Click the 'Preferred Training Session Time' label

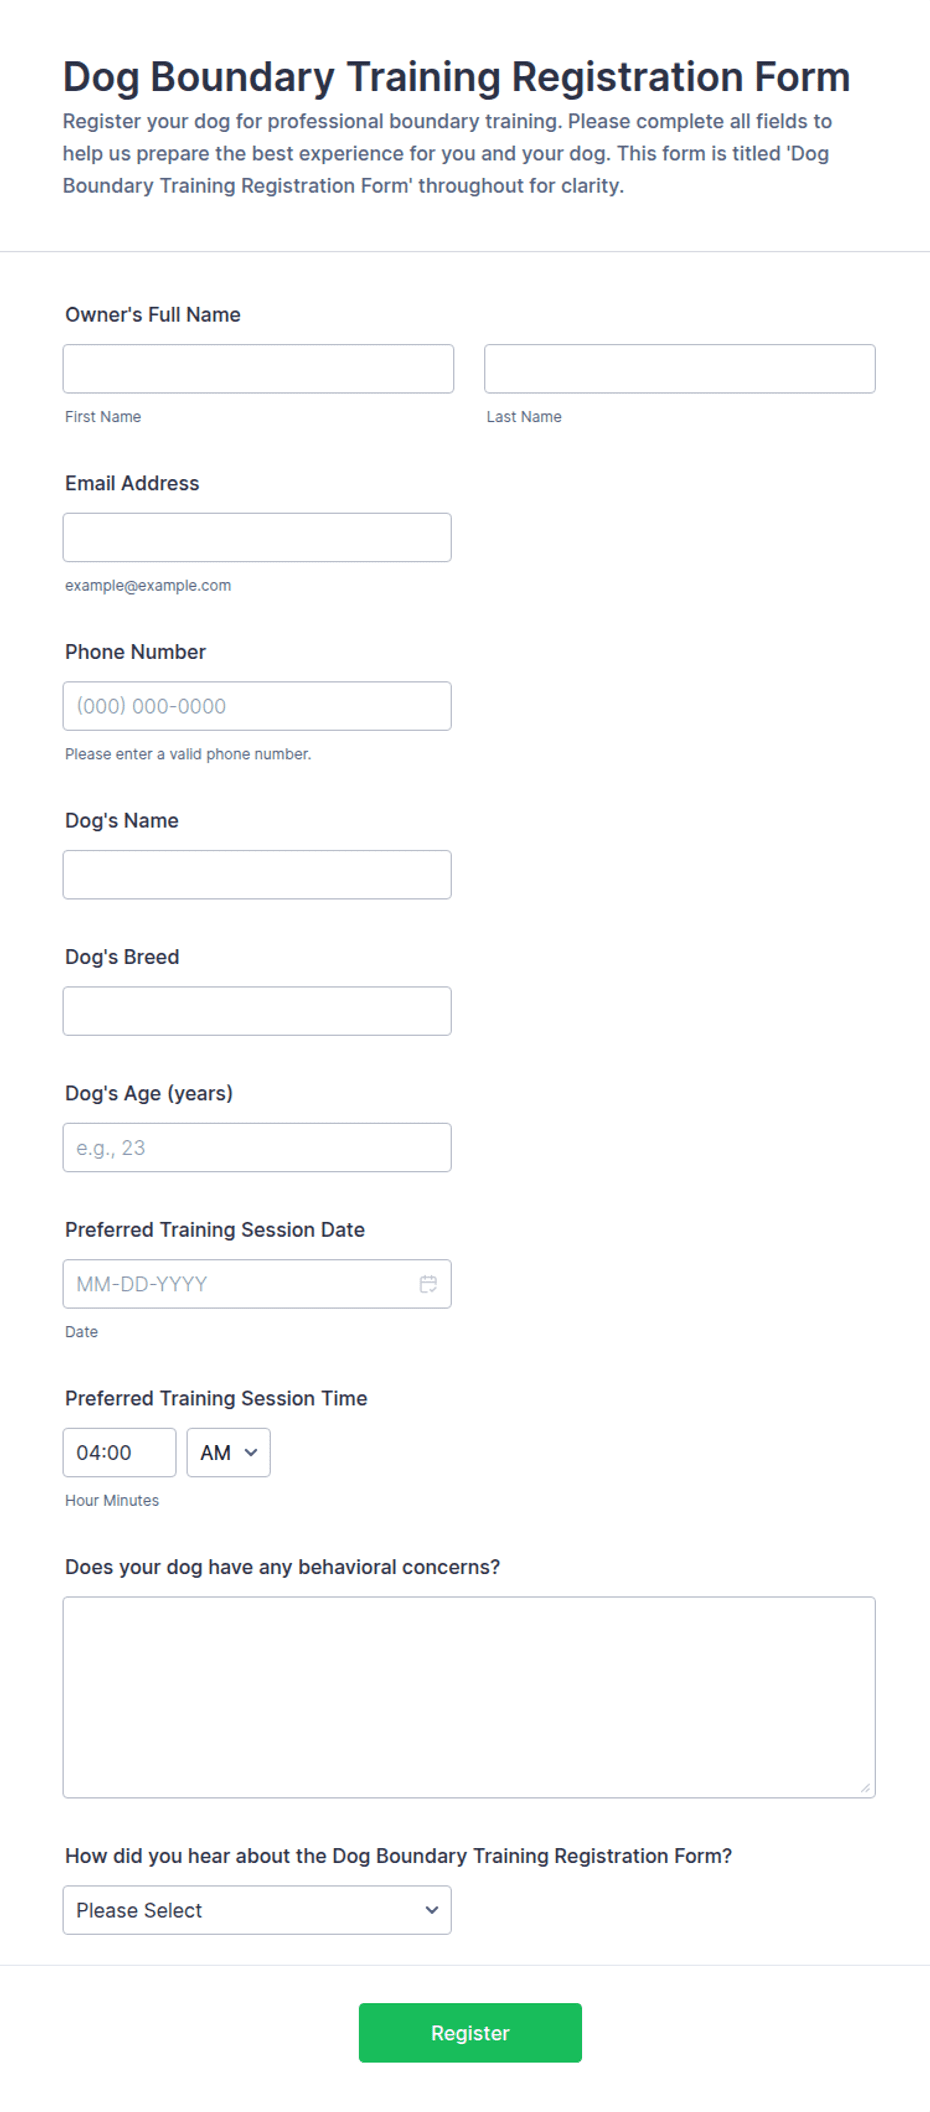pyautogui.click(x=216, y=1398)
